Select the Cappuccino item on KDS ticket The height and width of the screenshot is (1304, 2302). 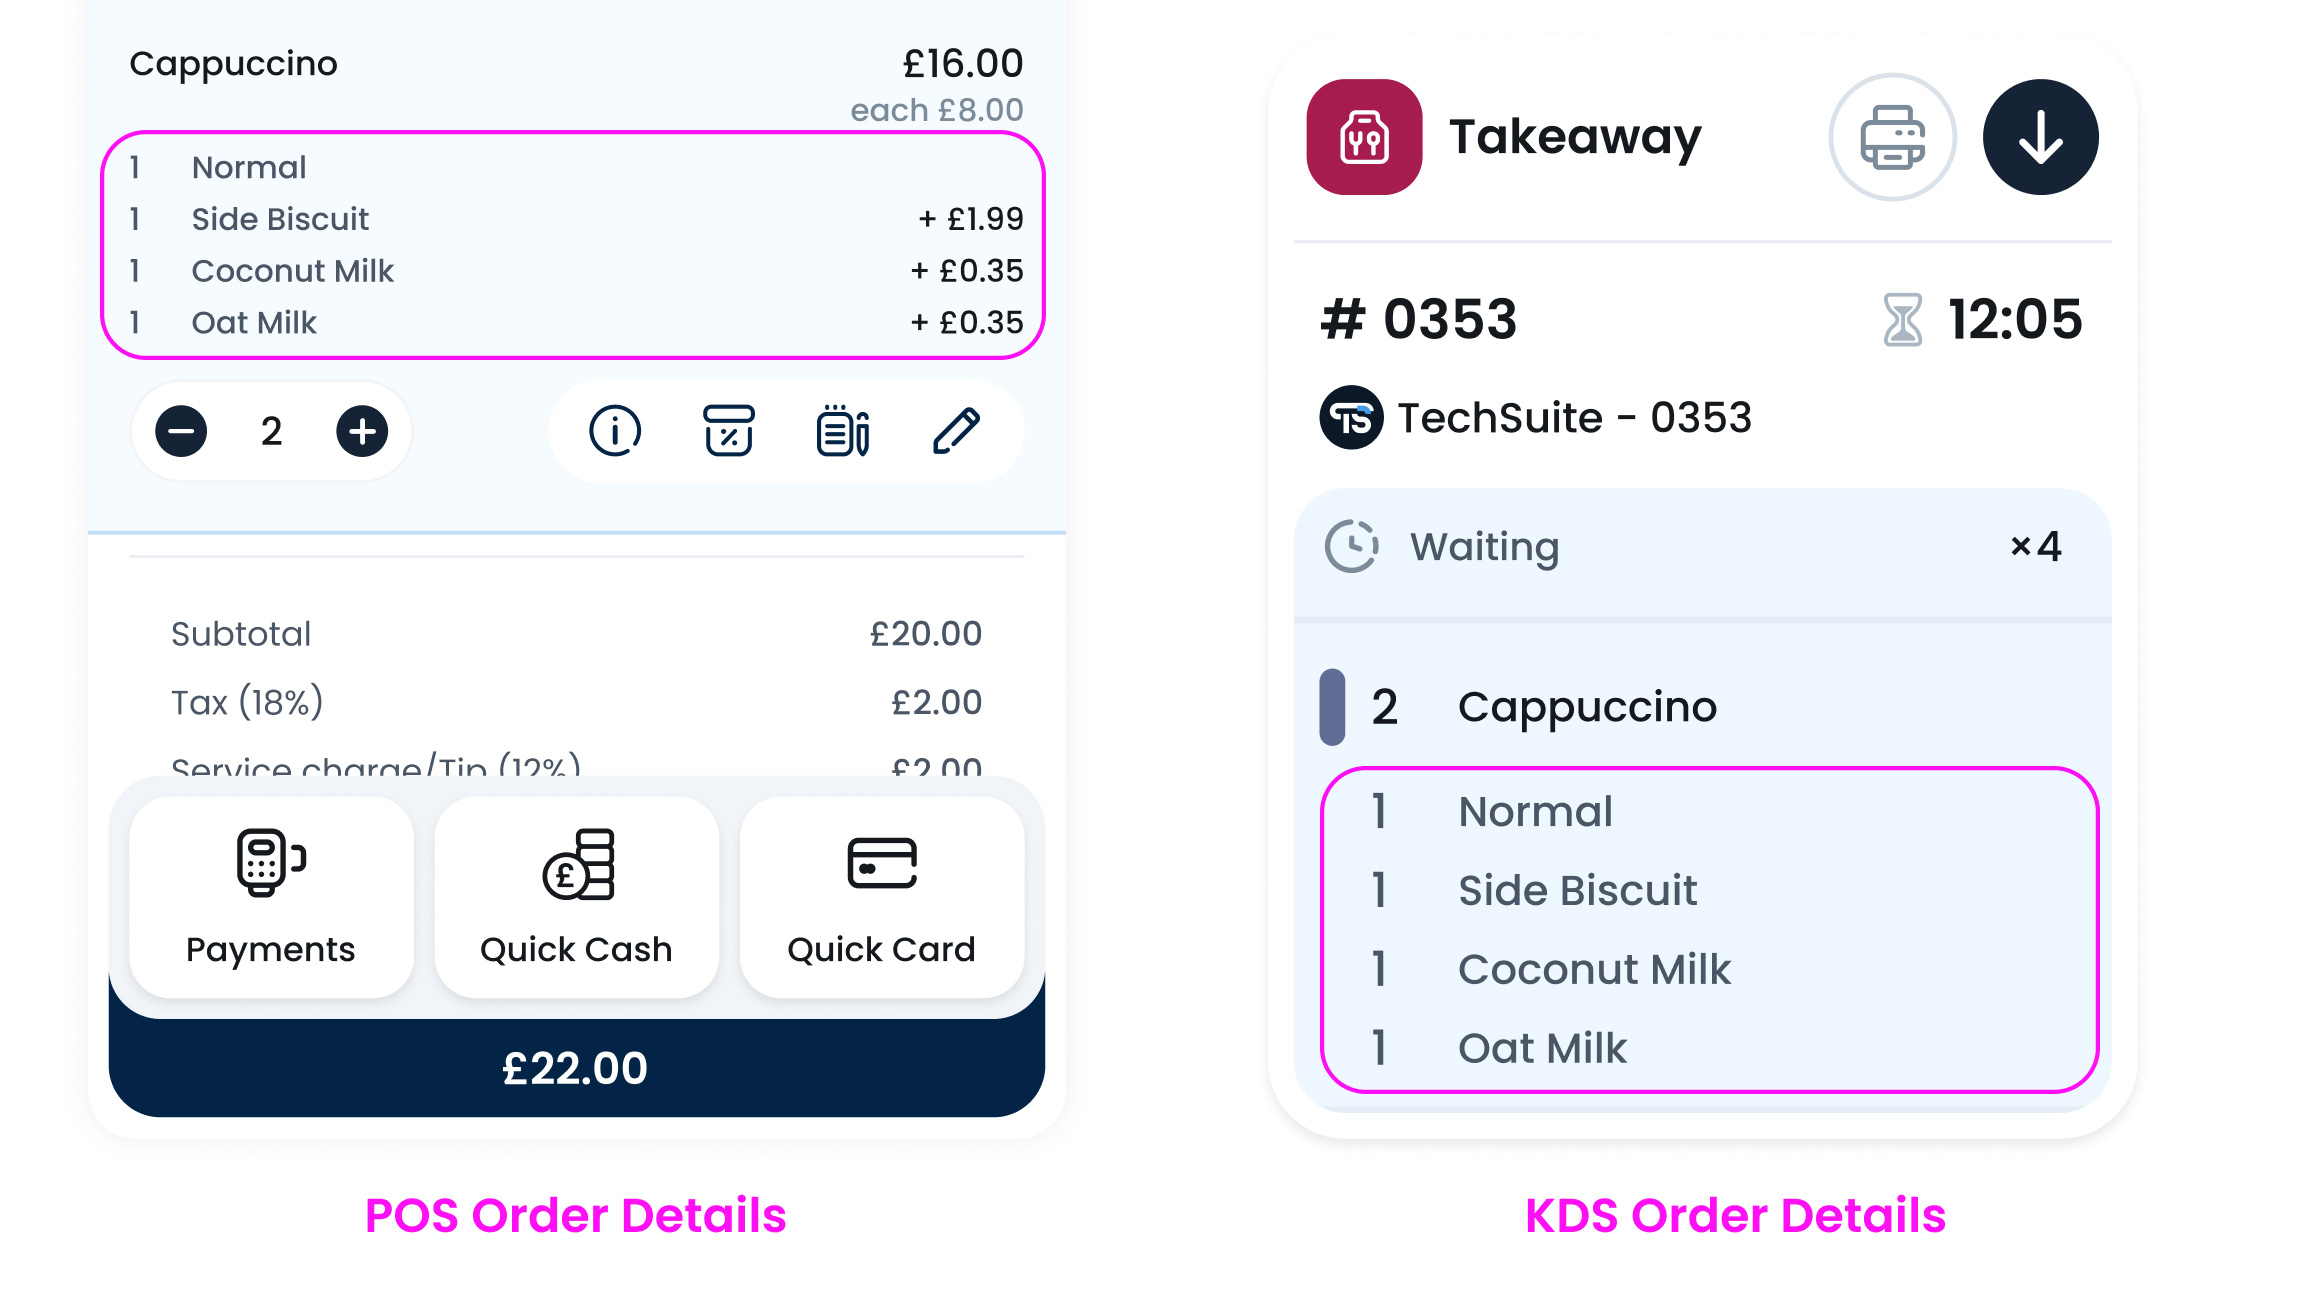(1586, 707)
